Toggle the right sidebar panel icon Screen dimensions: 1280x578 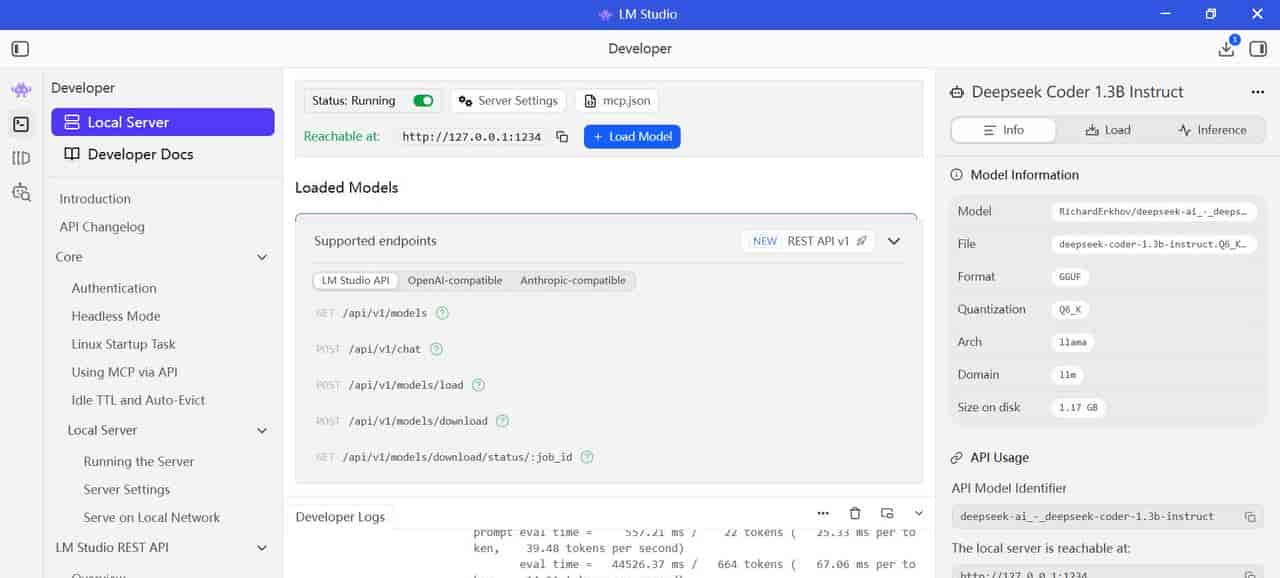(x=1258, y=48)
